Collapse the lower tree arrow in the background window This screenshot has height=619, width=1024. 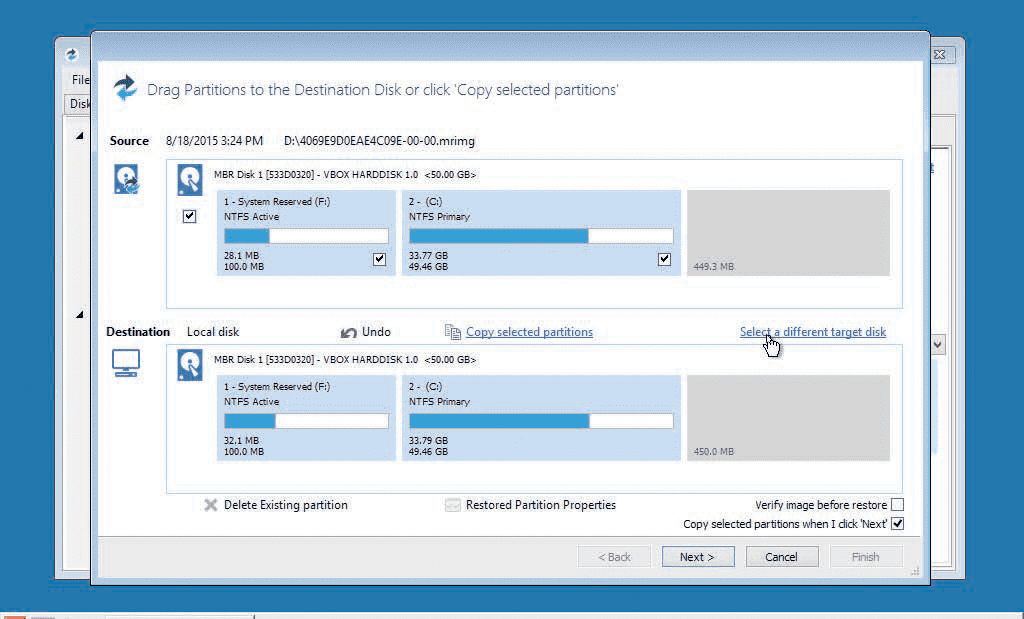coord(80,315)
